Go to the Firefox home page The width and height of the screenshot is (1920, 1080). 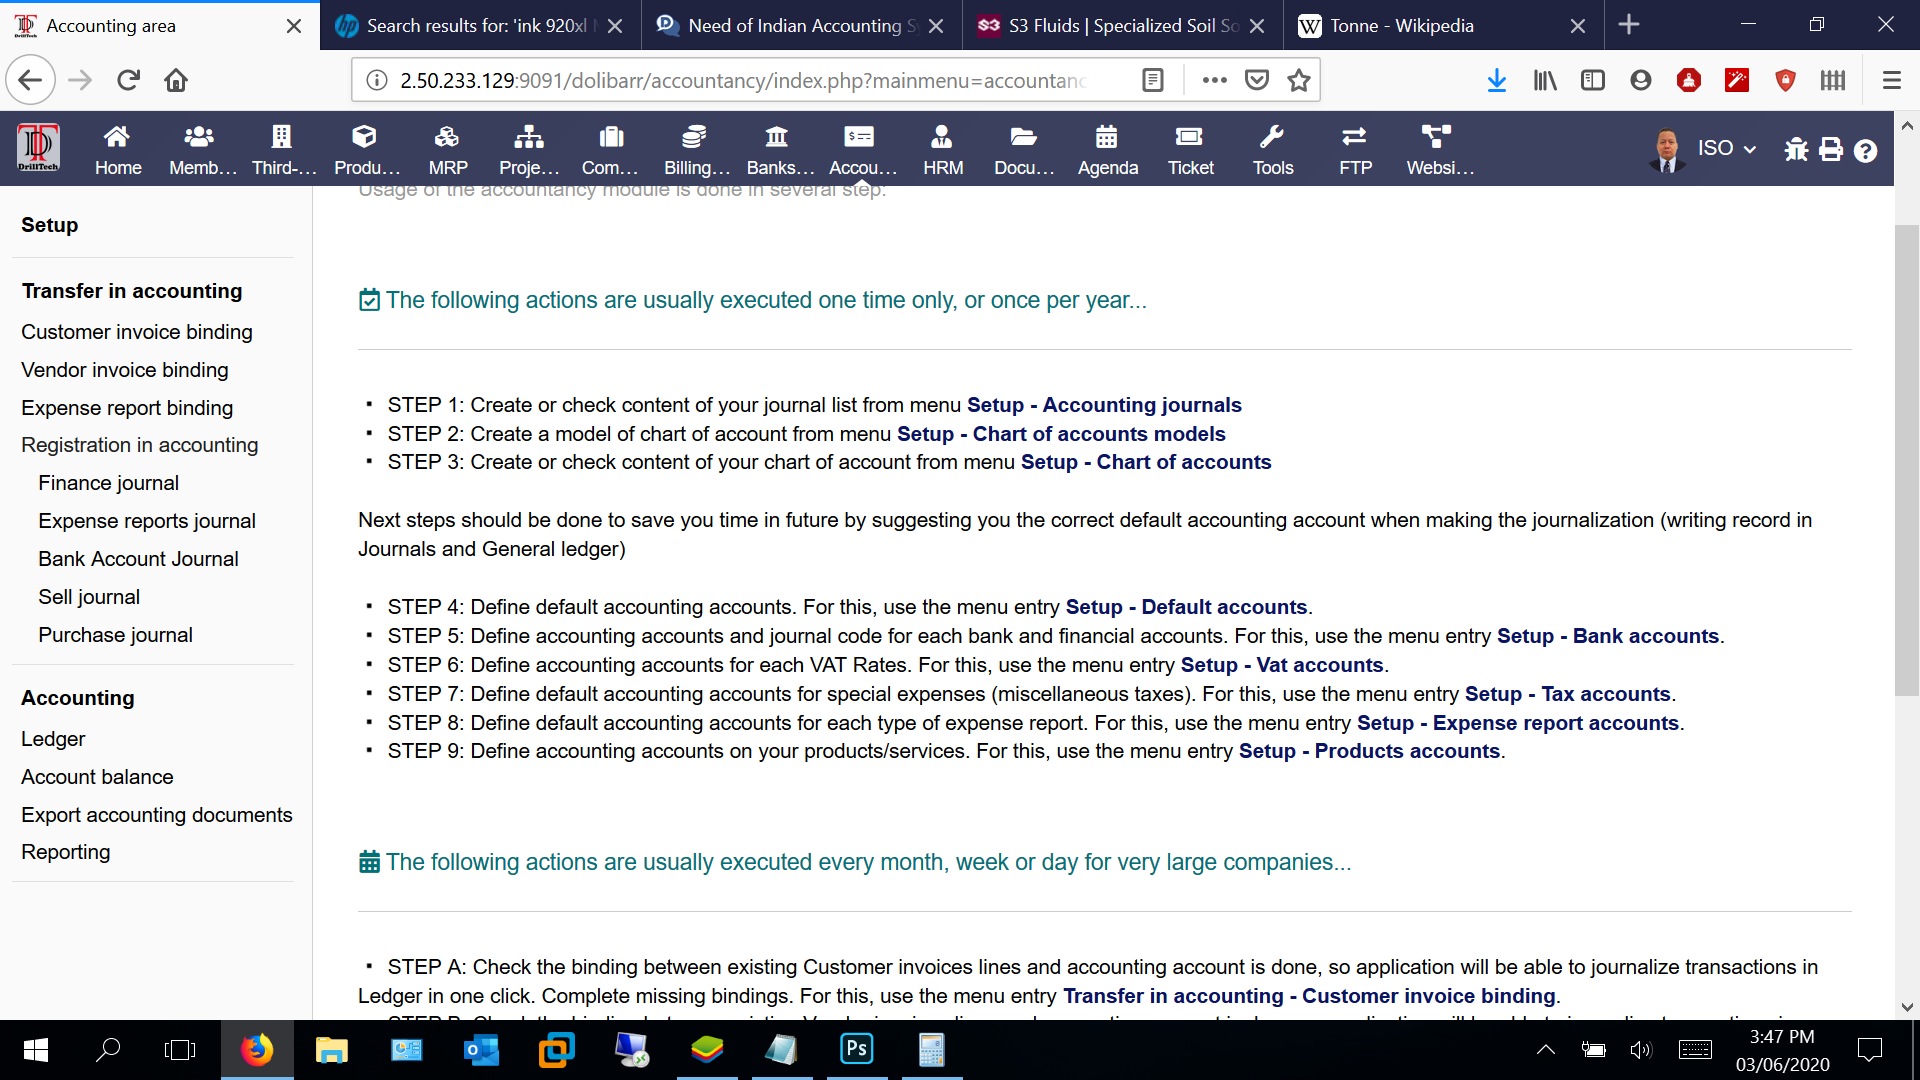(176, 80)
